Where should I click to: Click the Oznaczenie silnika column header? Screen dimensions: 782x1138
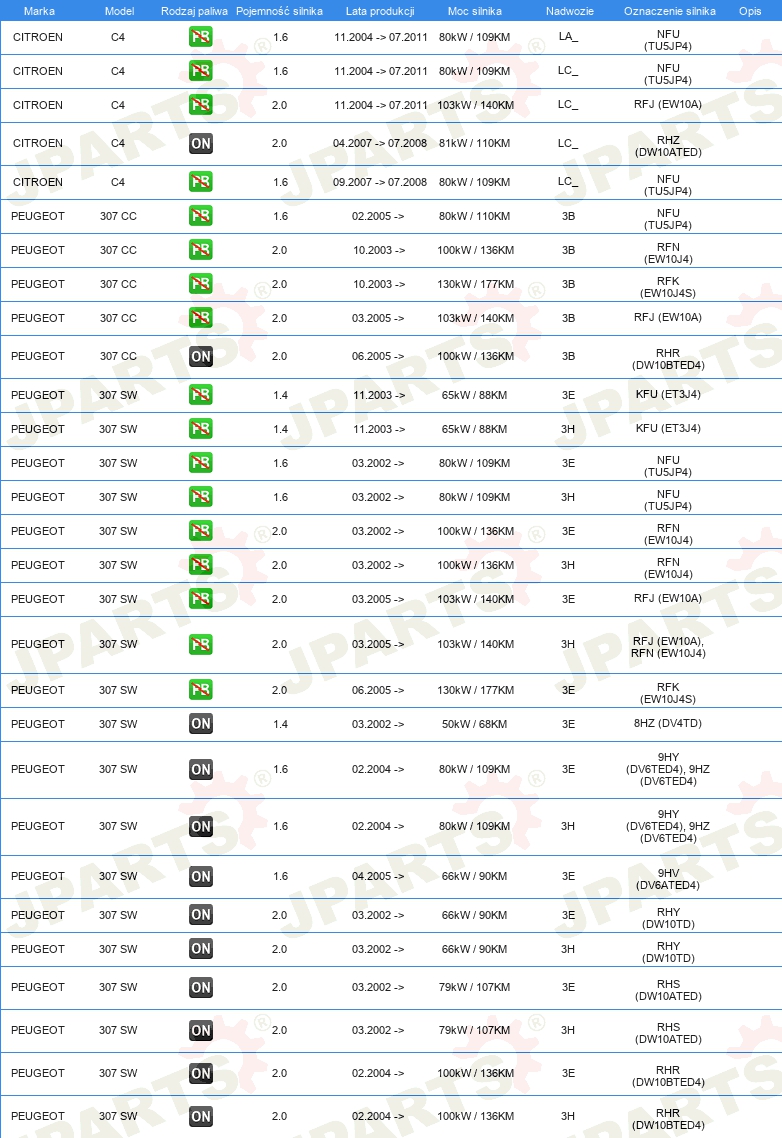[669, 11]
